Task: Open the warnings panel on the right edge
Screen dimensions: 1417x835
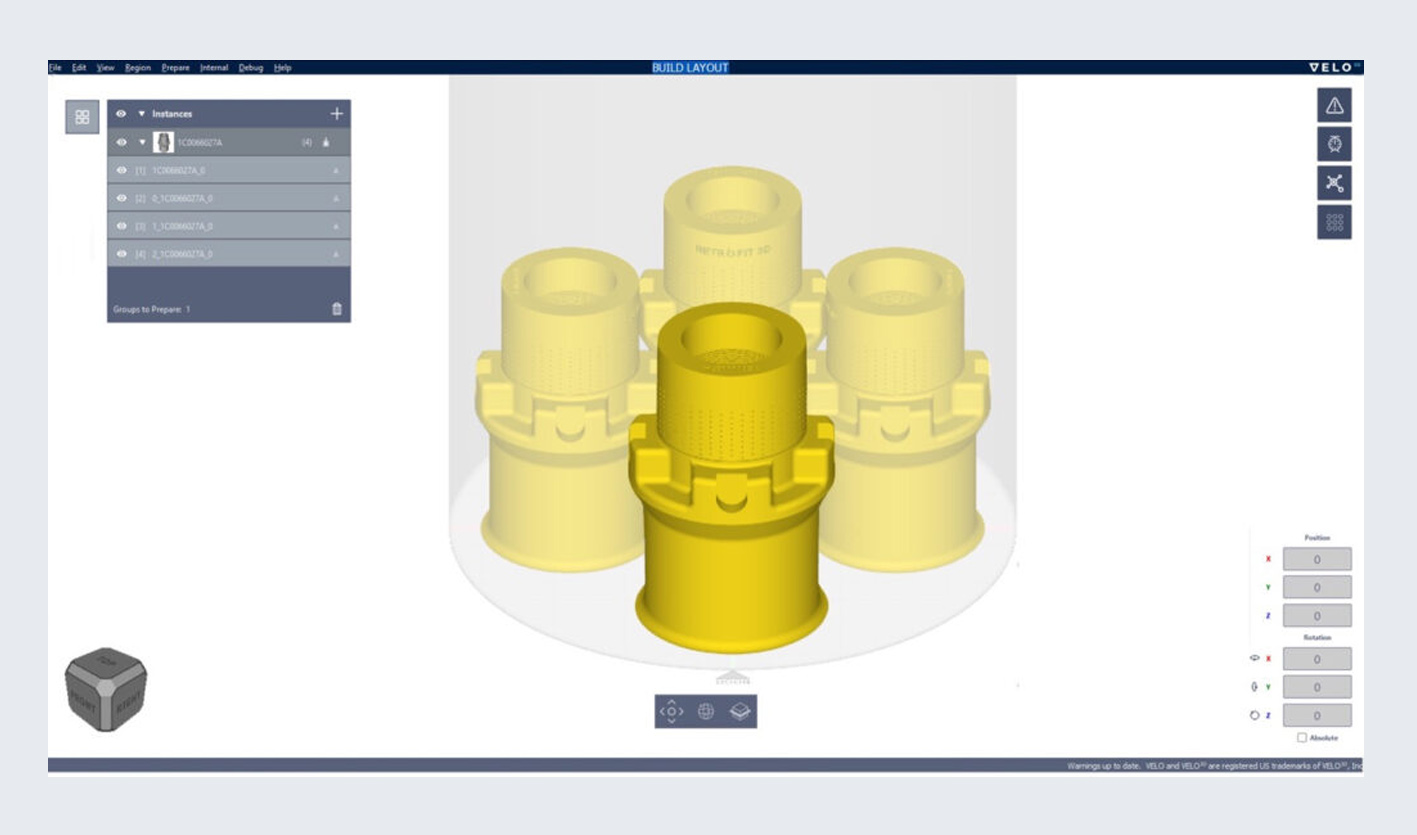Action: click(1336, 103)
